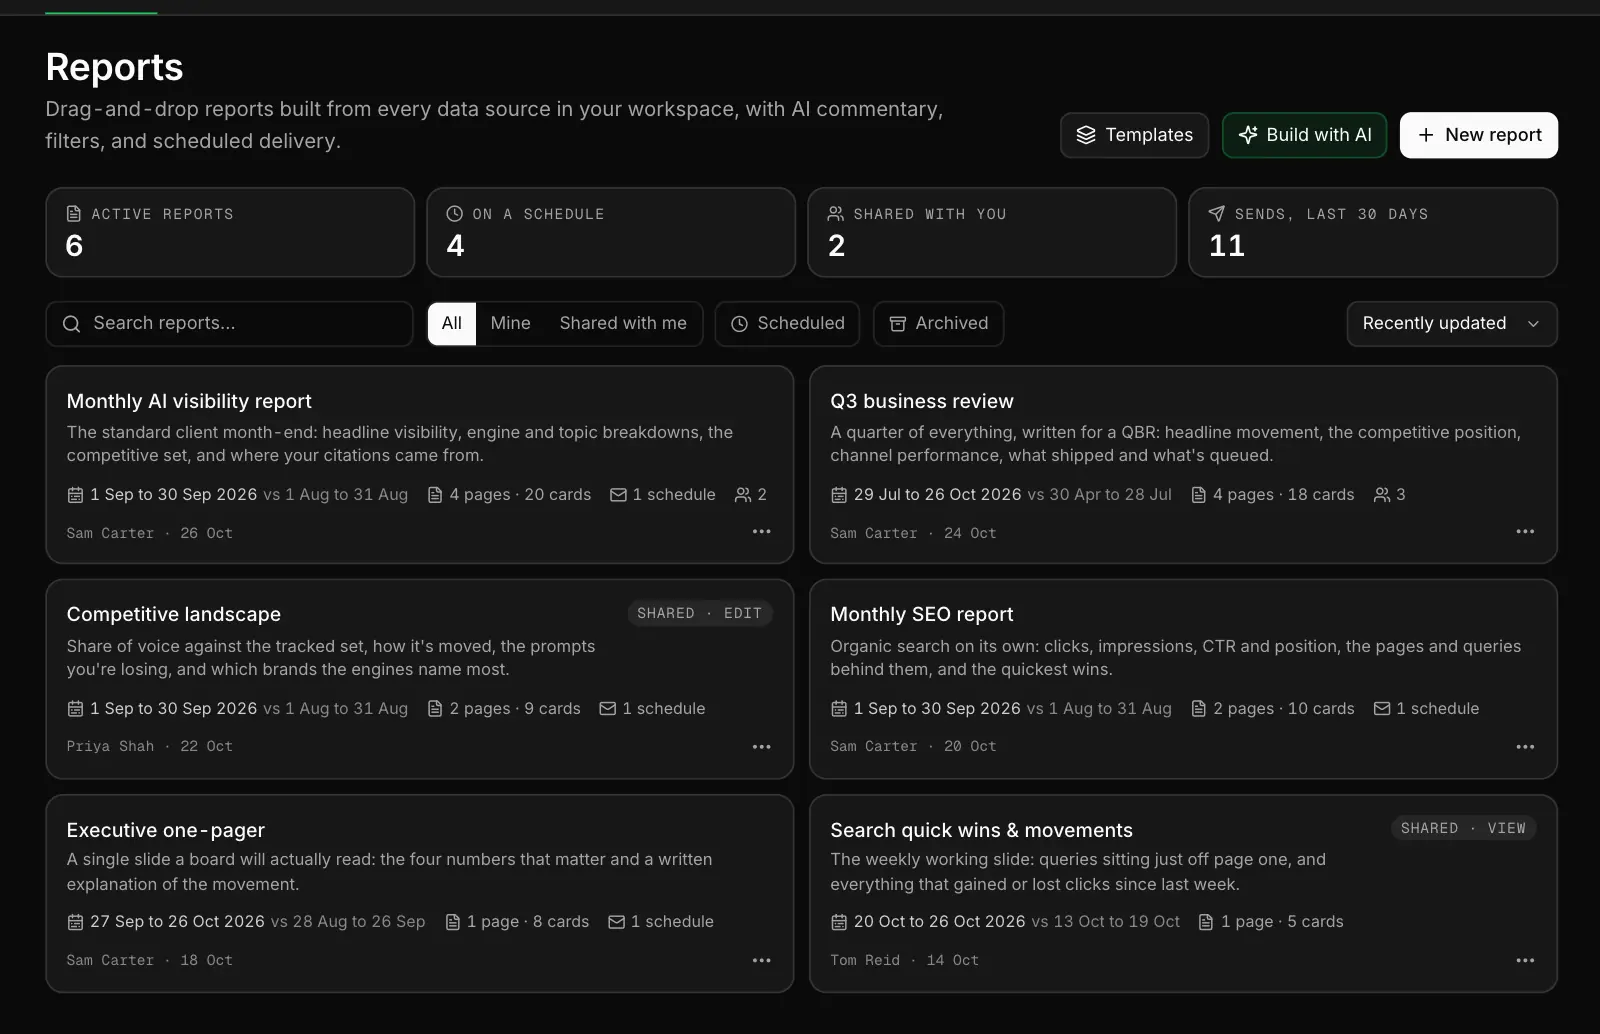The image size is (1600, 1034).
Task: Click the archive box icon on Archived filter
Action: coord(898,324)
